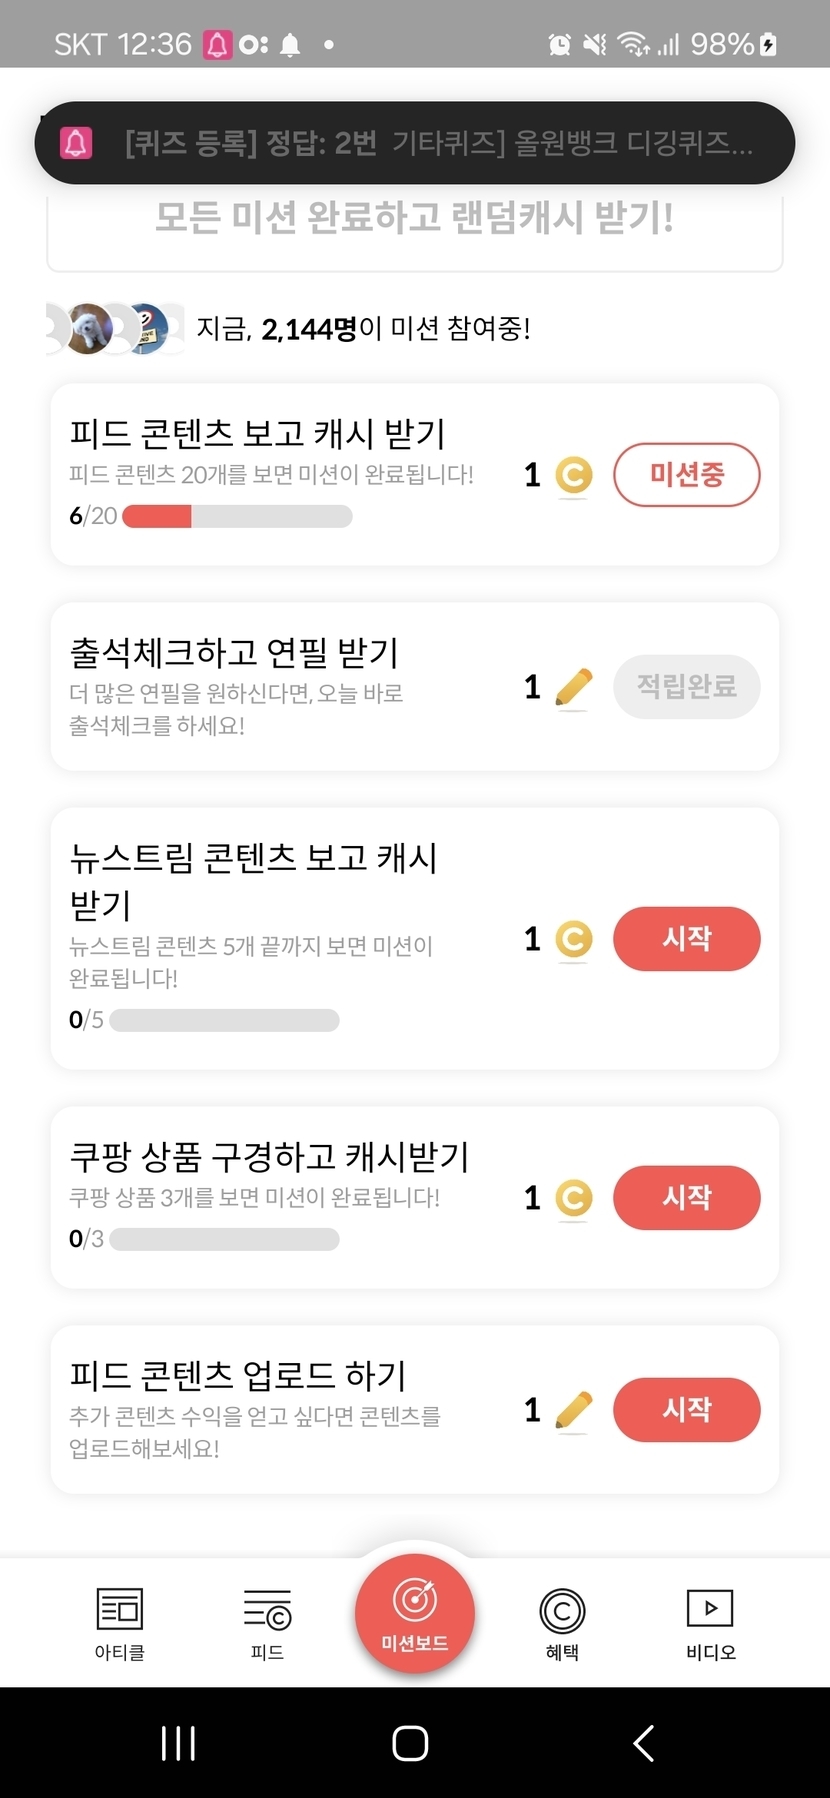
Task: Tap the 미션보드 center target icon
Action: coord(414,1600)
